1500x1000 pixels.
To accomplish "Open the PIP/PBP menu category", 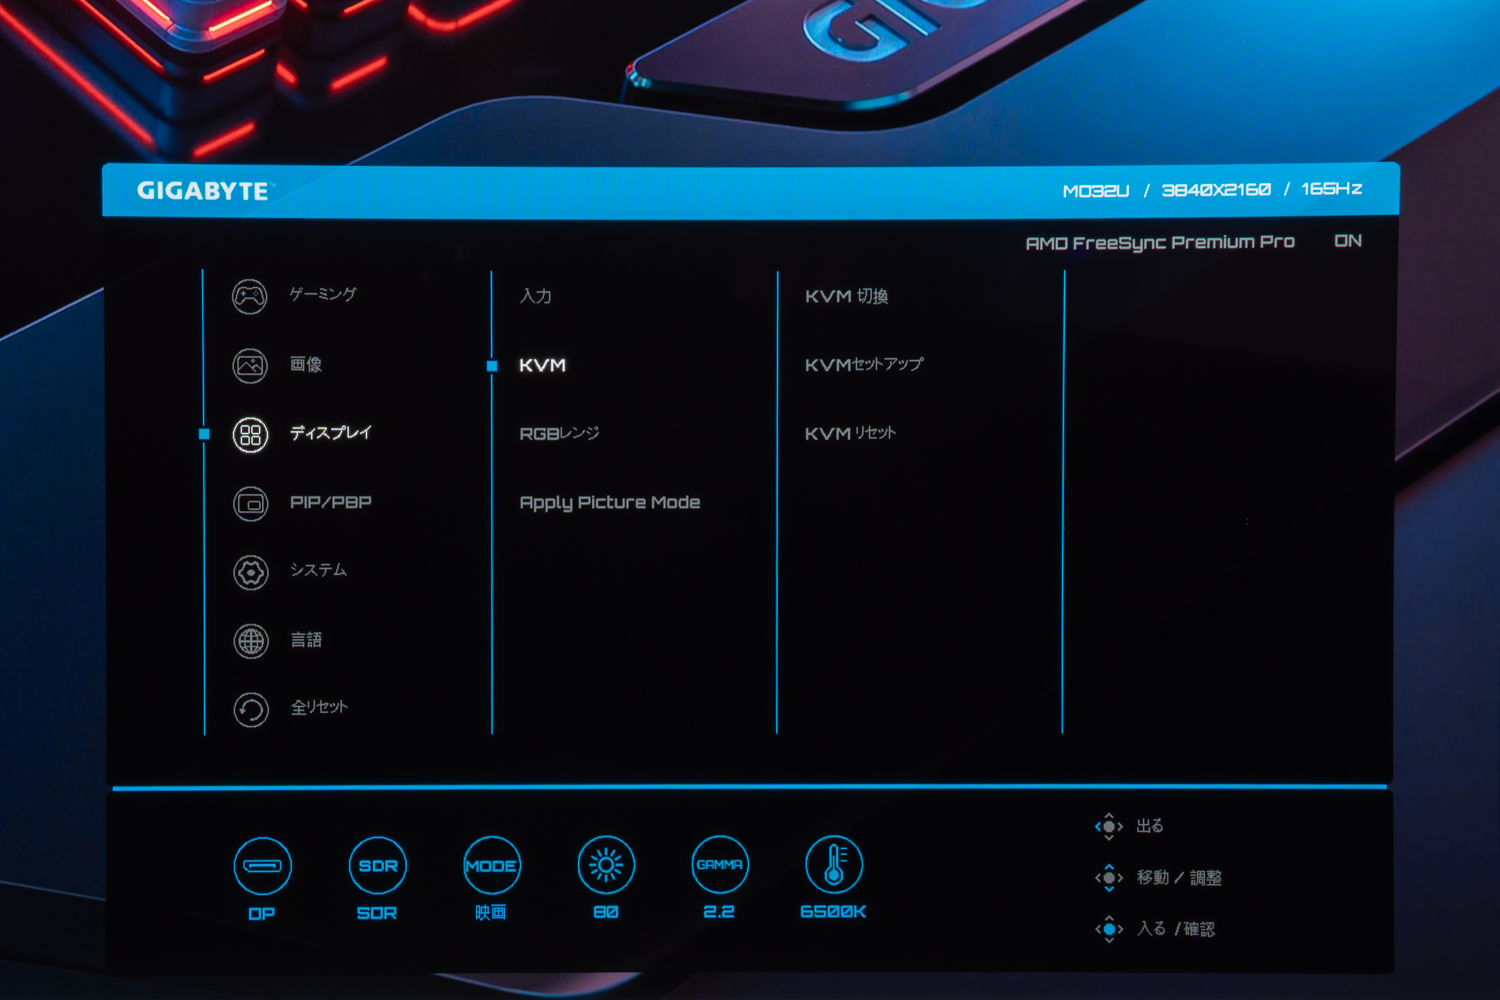I will tap(331, 502).
